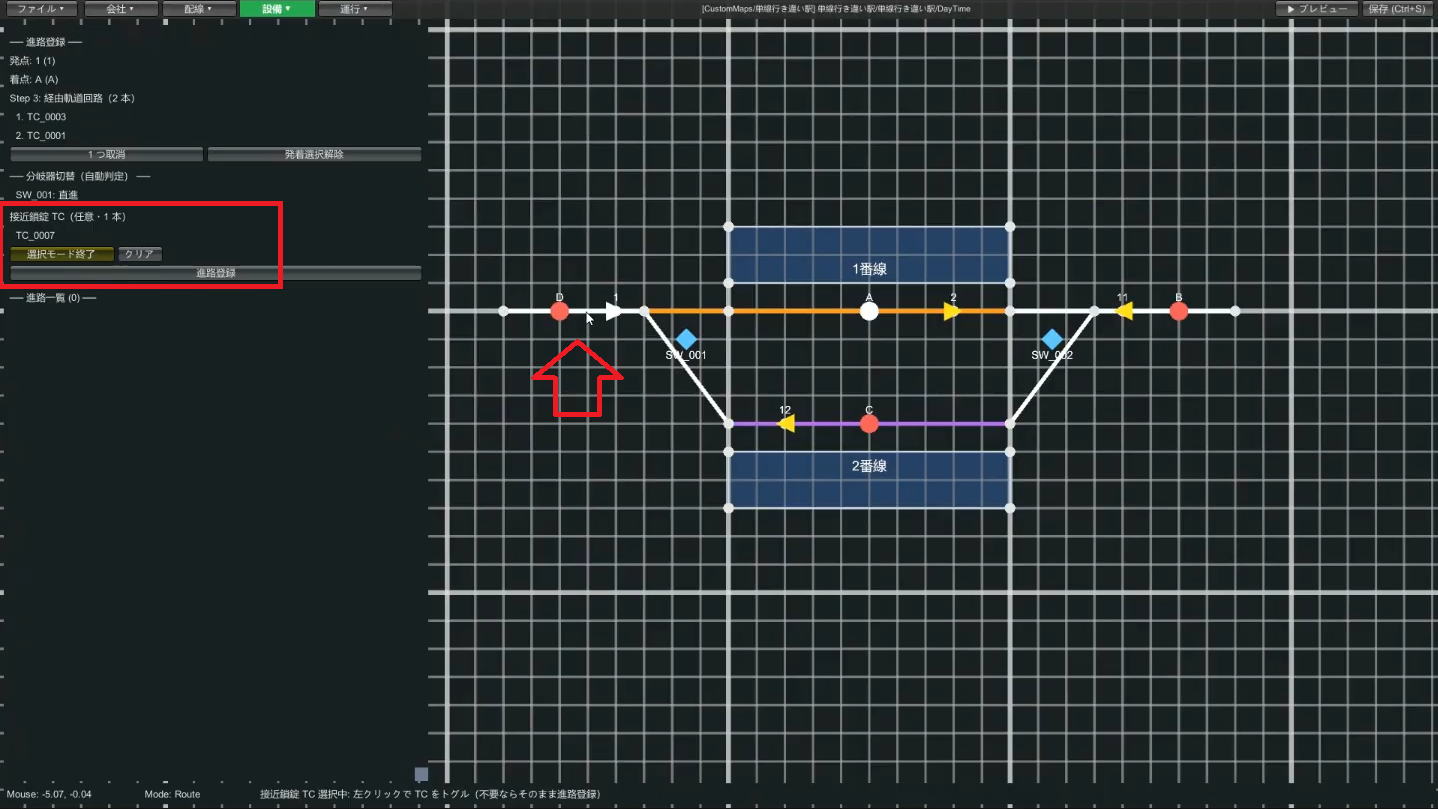Open the highlighted 設備 menu

click(x=277, y=9)
